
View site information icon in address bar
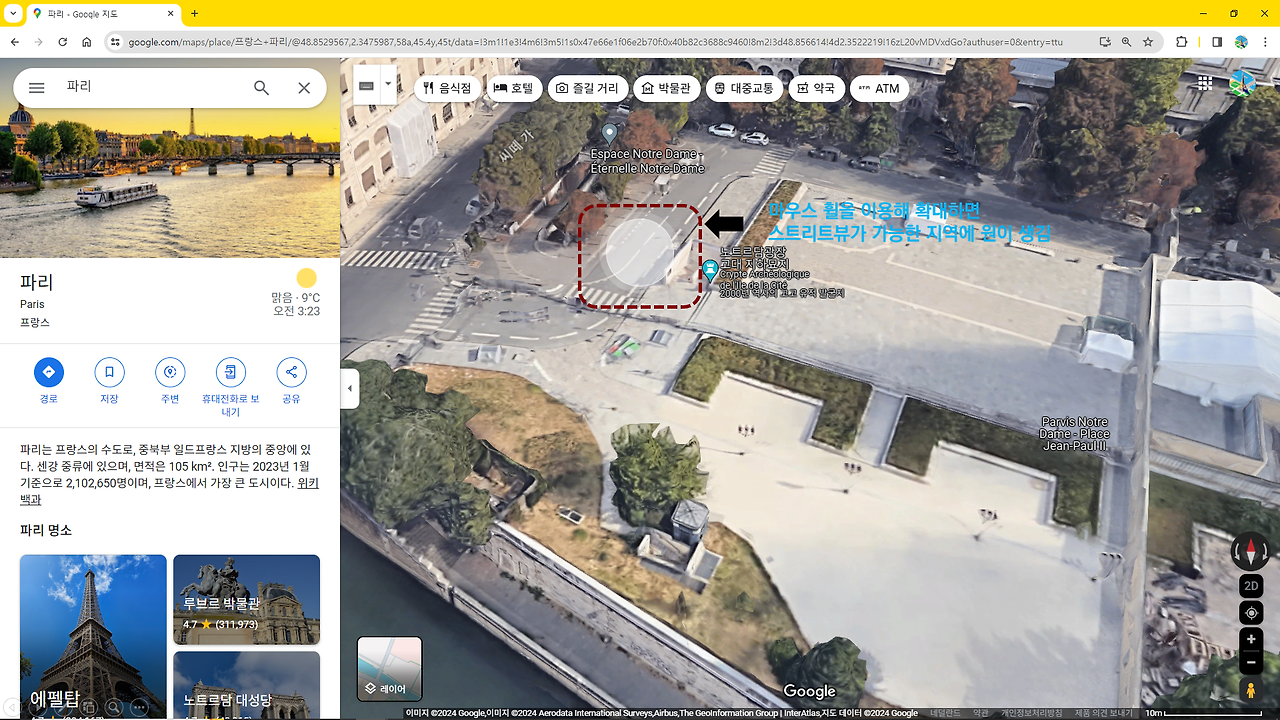coord(115,42)
